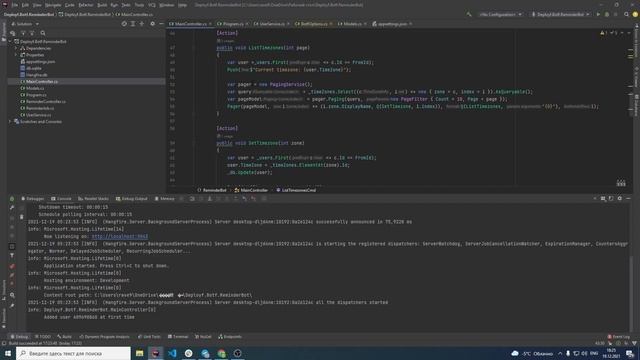Open Search Everywhere magnifier at top right
This screenshot has height=360, width=640.
tap(626, 14)
